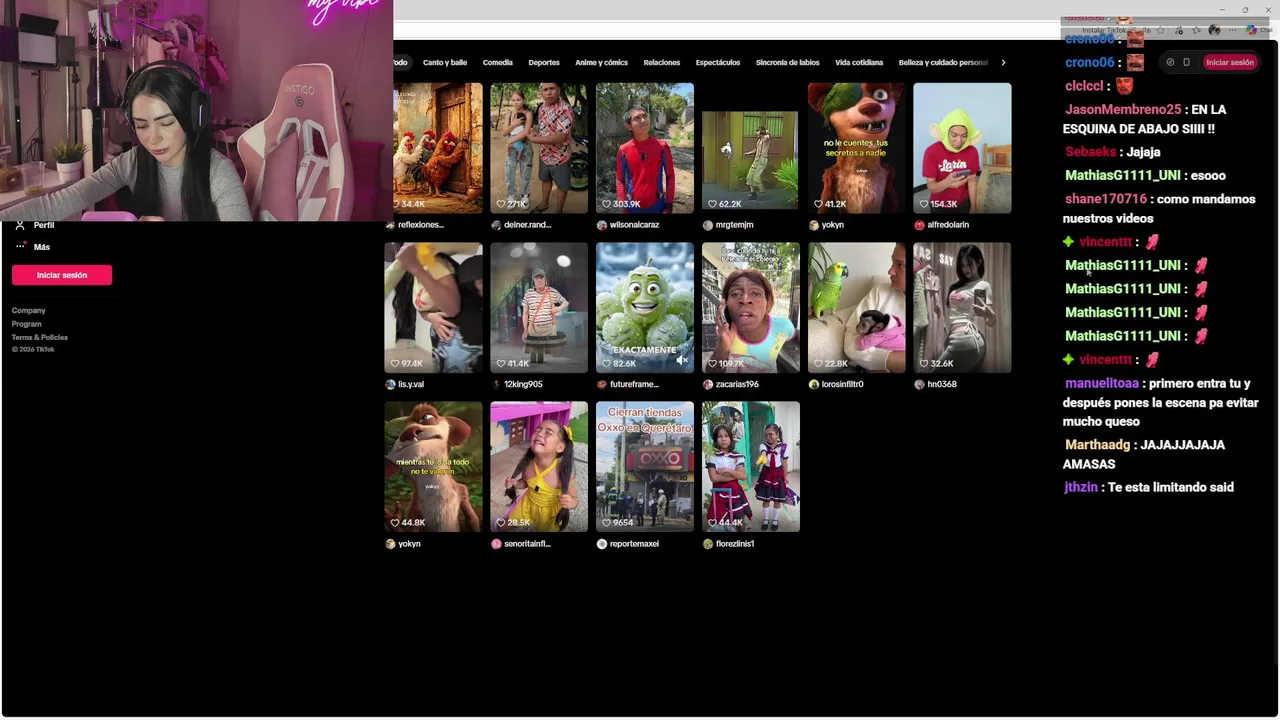
Task: Visit the zacarias196 creator profile
Action: 731,384
